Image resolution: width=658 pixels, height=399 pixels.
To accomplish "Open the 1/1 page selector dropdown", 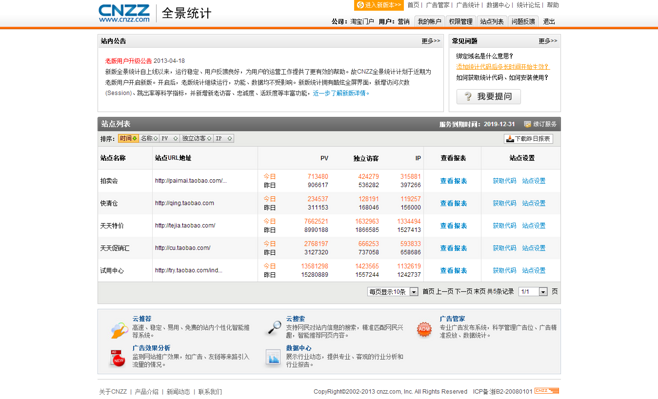I will (533, 292).
